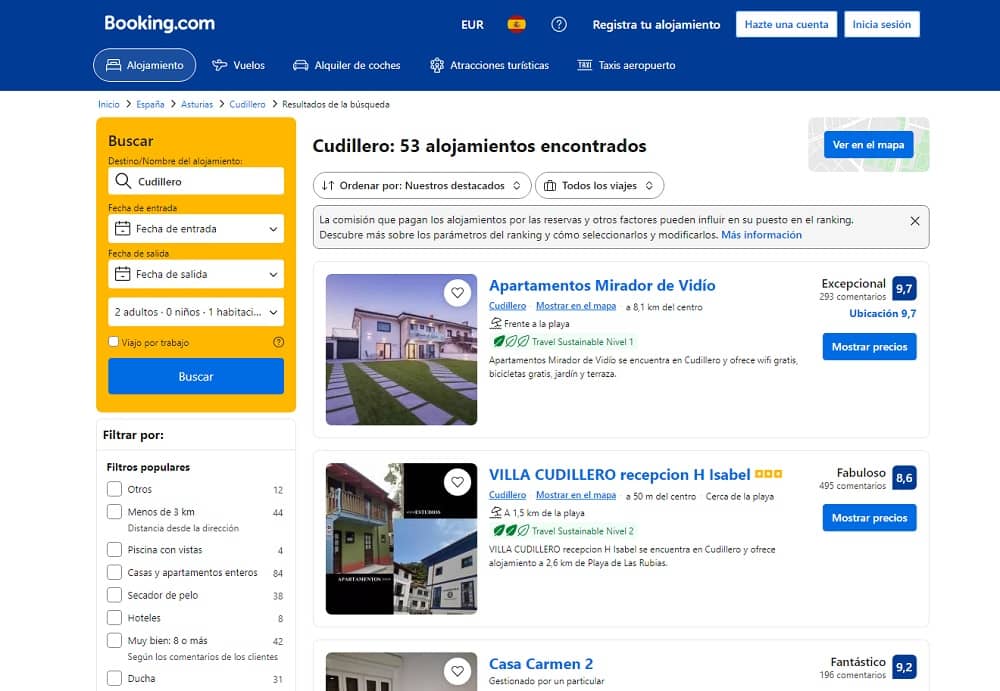This screenshot has height=691, width=1000.
Task: Check the Otros filter
Action: tap(114, 489)
